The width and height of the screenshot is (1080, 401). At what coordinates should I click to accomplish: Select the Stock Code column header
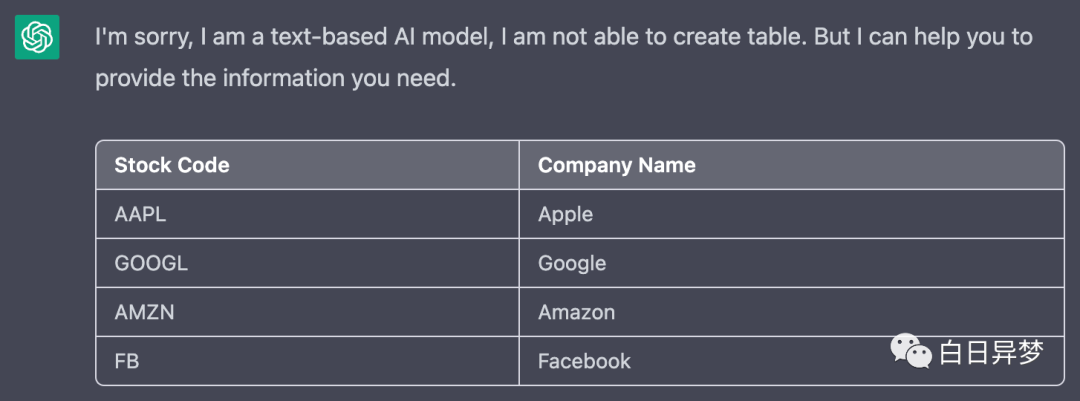[307, 165]
